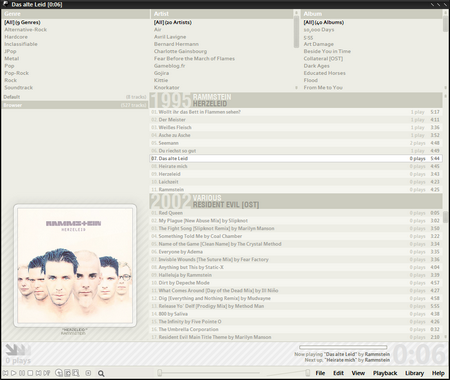Select track 02. Der Meister
The width and height of the screenshot is (450, 380).
point(296,120)
